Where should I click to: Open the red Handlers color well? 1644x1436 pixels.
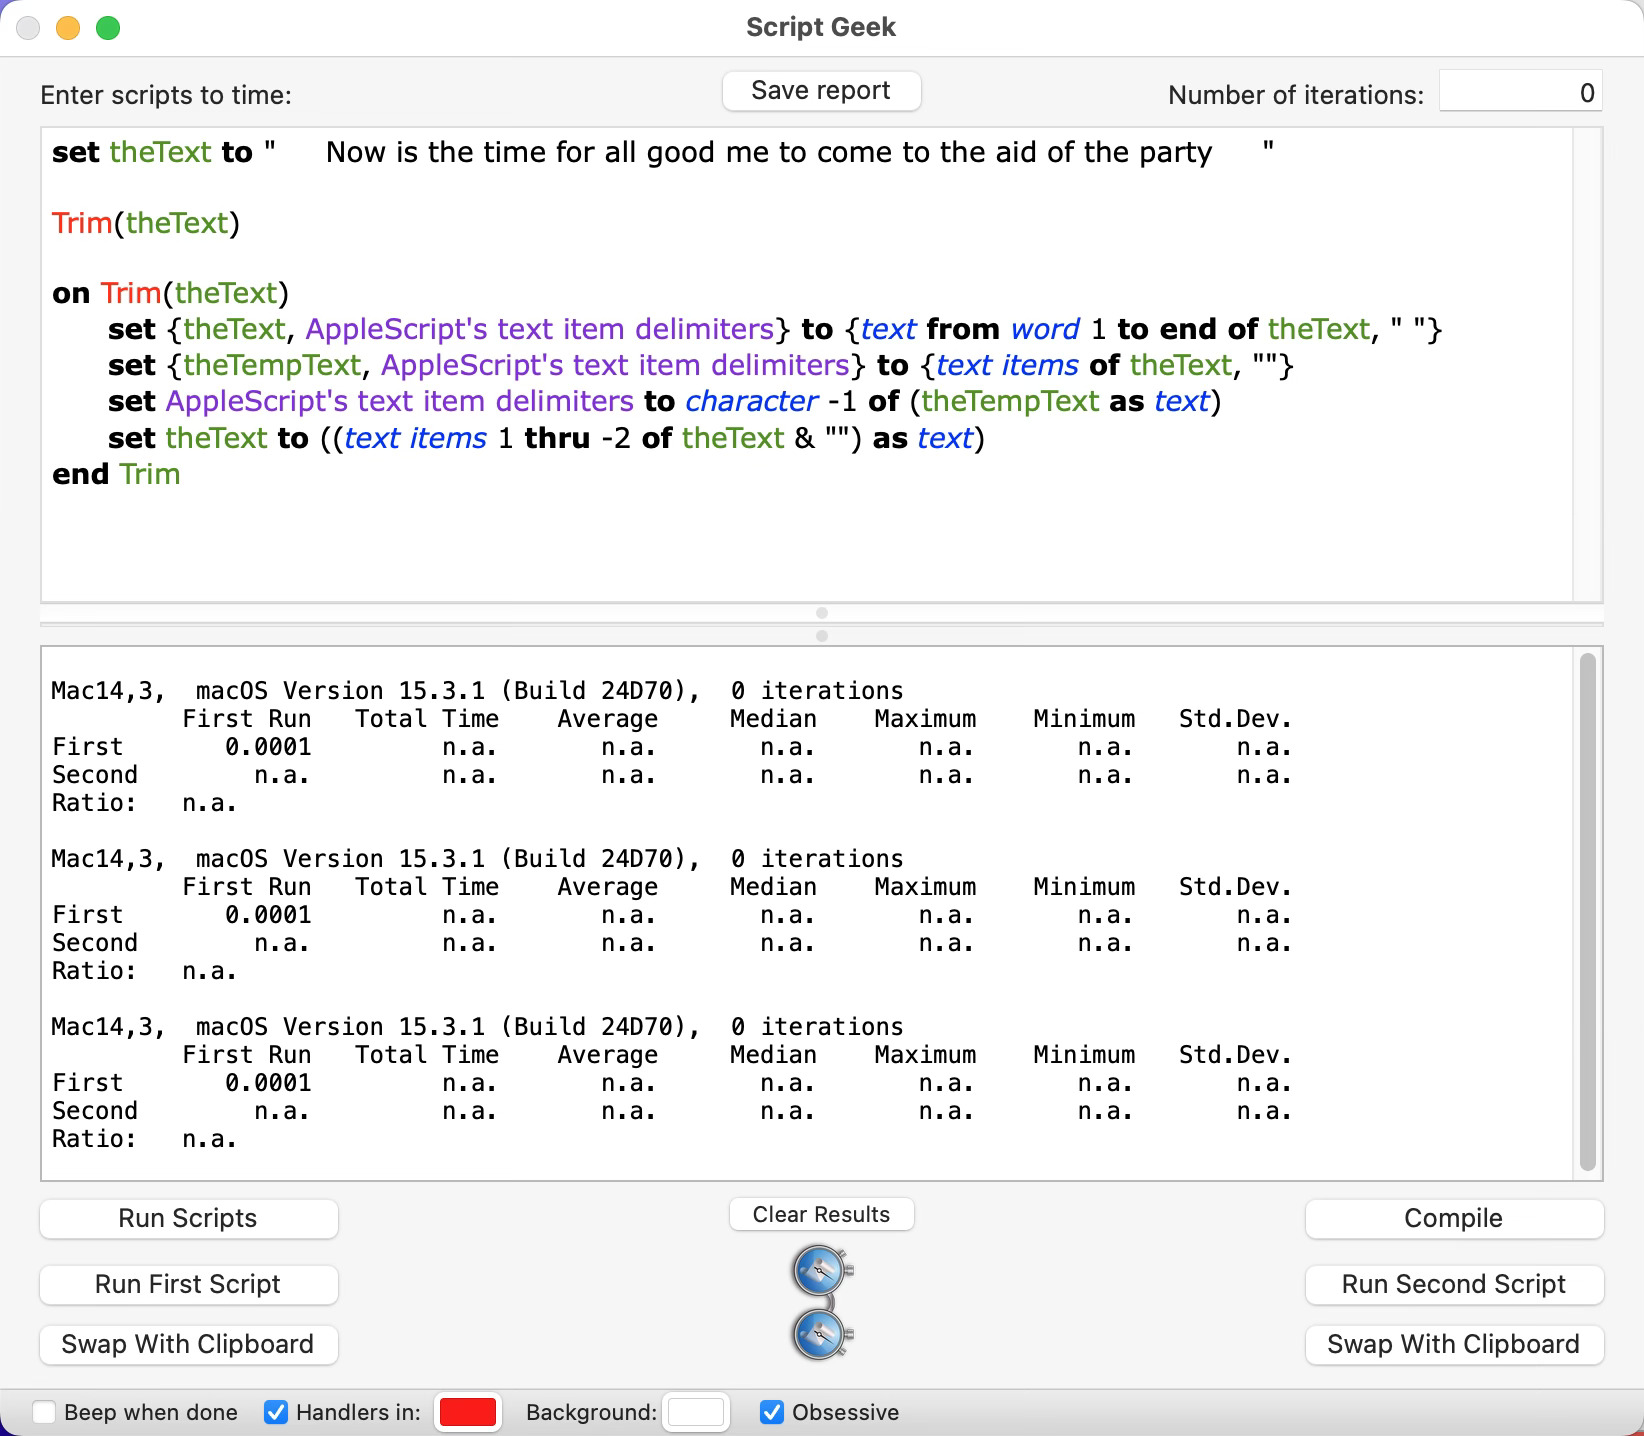pyautogui.click(x=468, y=1412)
